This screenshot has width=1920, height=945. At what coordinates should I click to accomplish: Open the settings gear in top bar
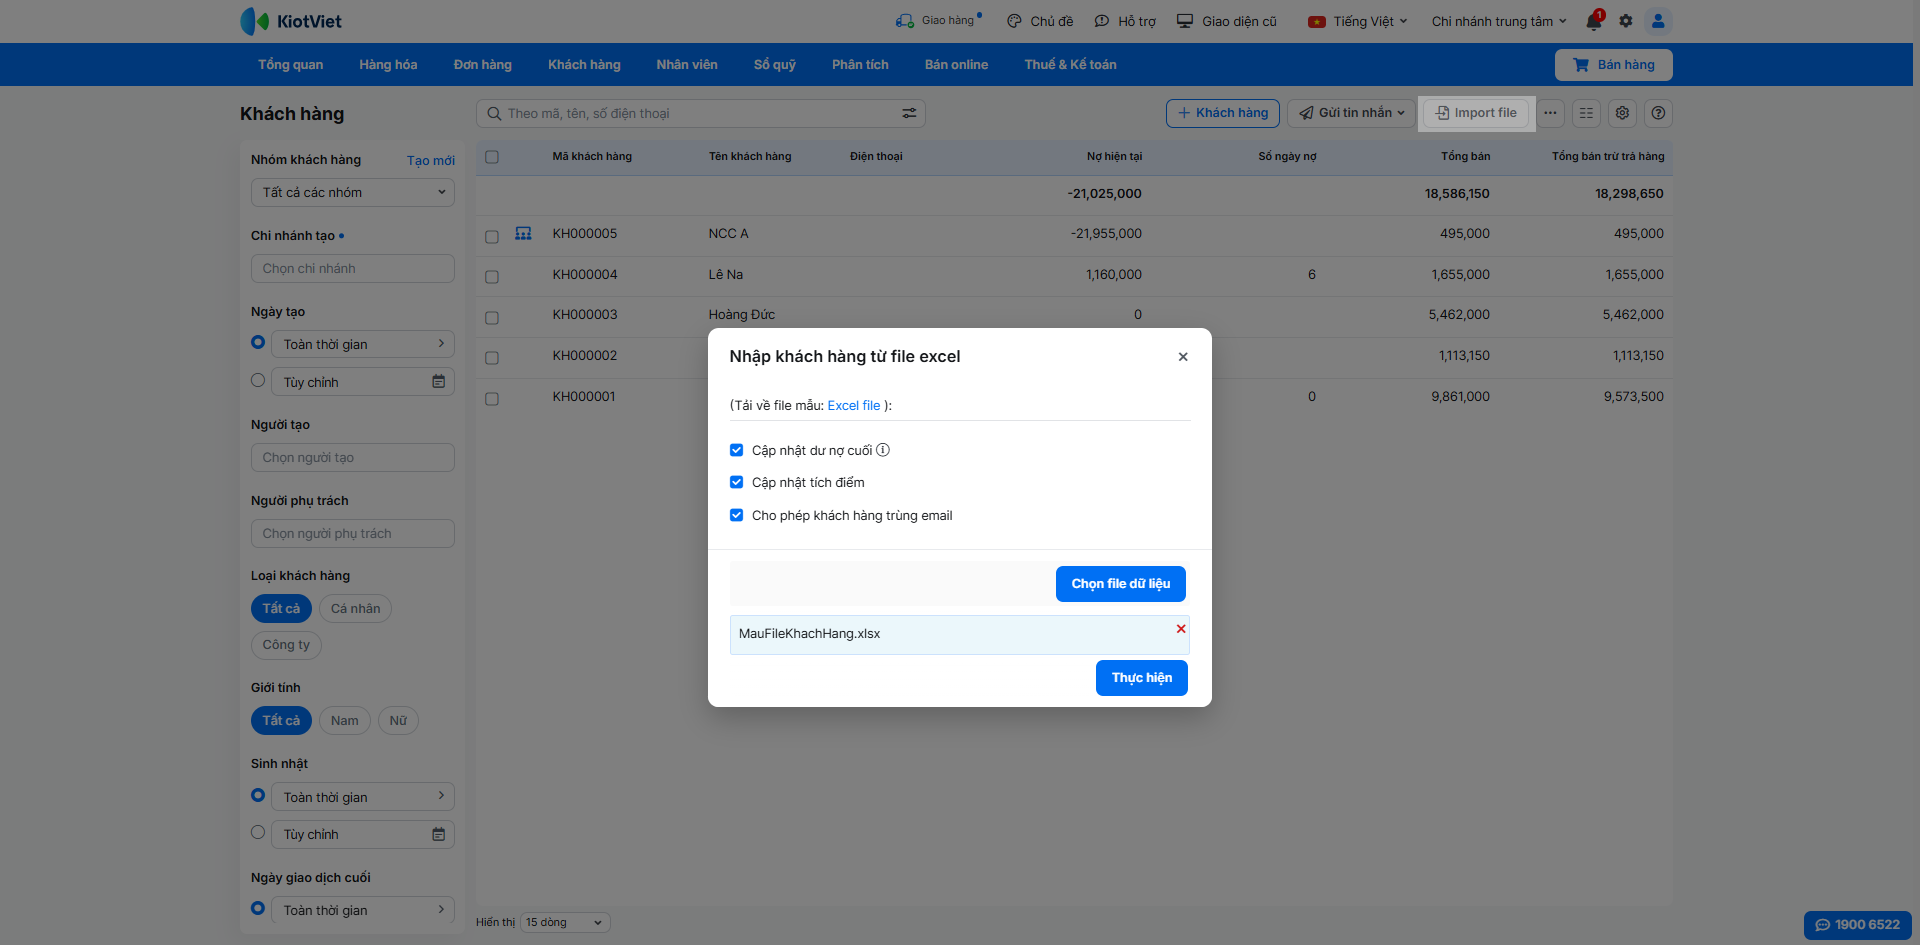click(1626, 21)
